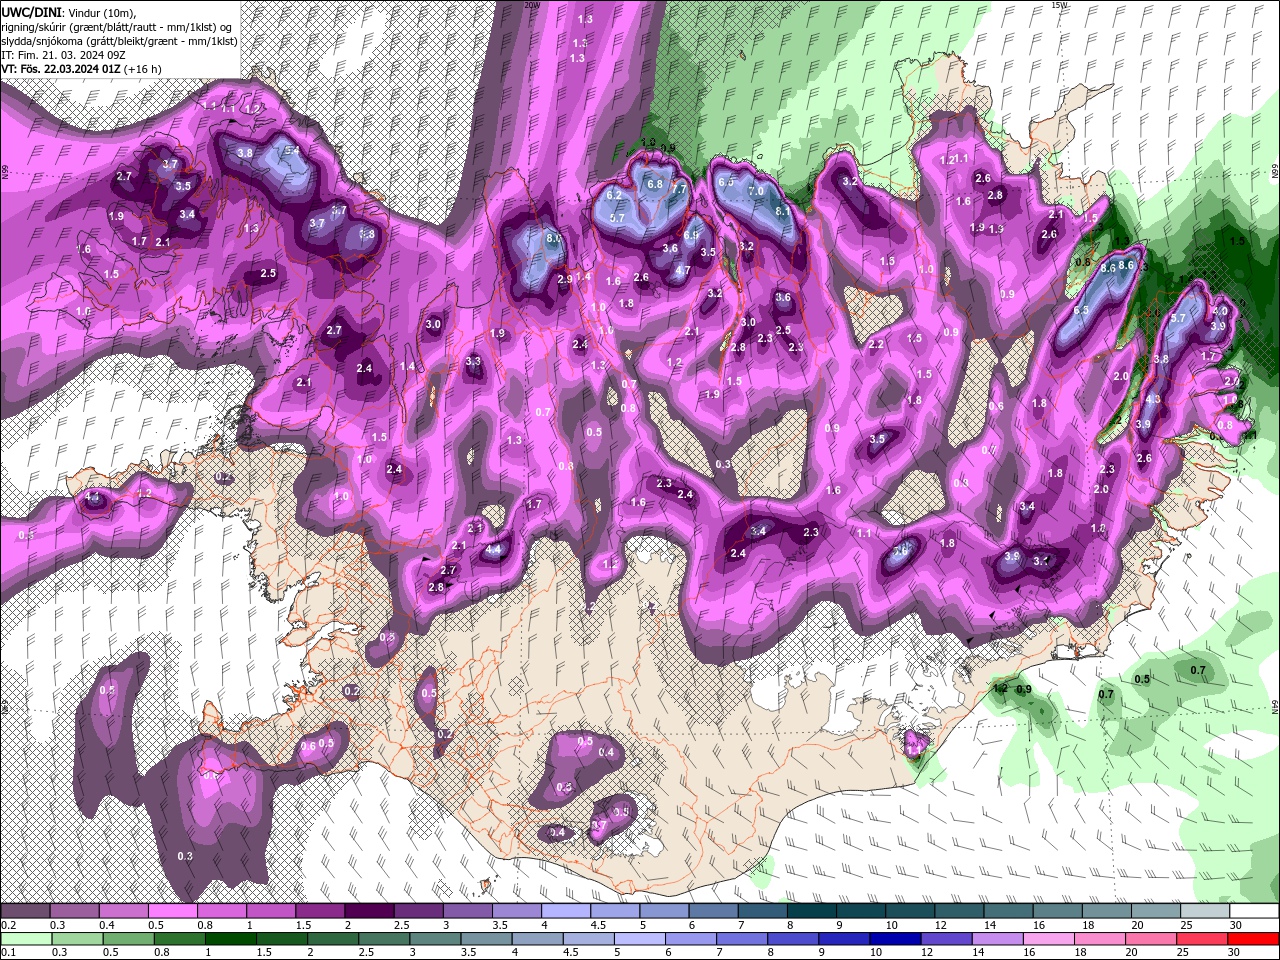Click the '7.7' precipitation value on the map

[679, 188]
